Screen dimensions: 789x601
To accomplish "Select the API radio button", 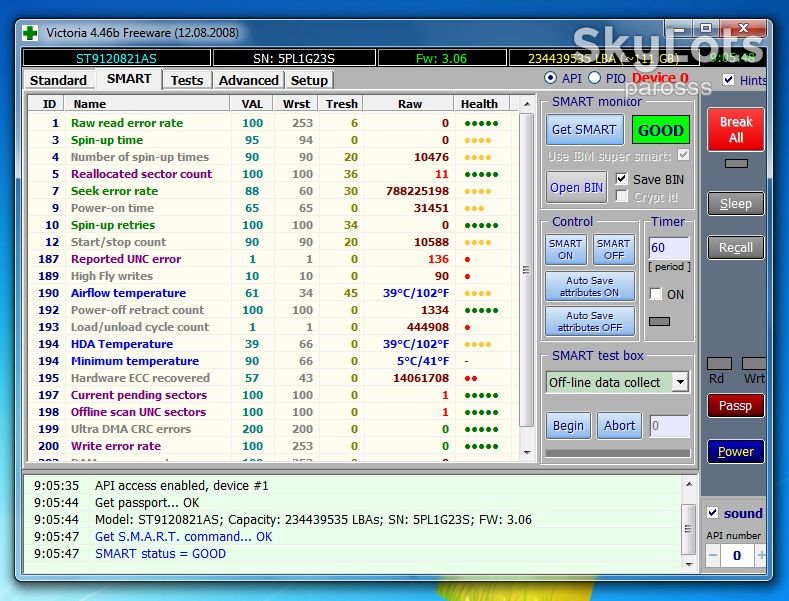I will click(x=550, y=78).
